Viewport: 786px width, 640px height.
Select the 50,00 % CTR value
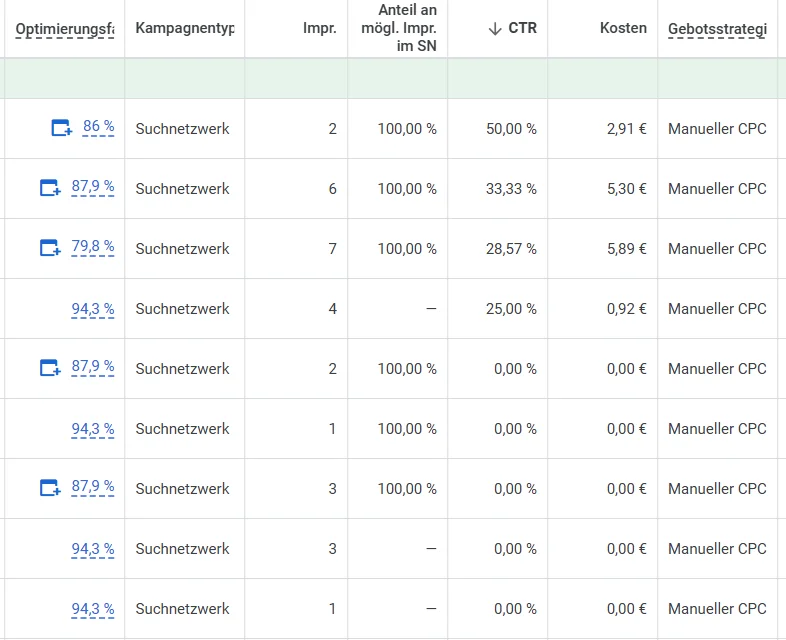pos(511,129)
